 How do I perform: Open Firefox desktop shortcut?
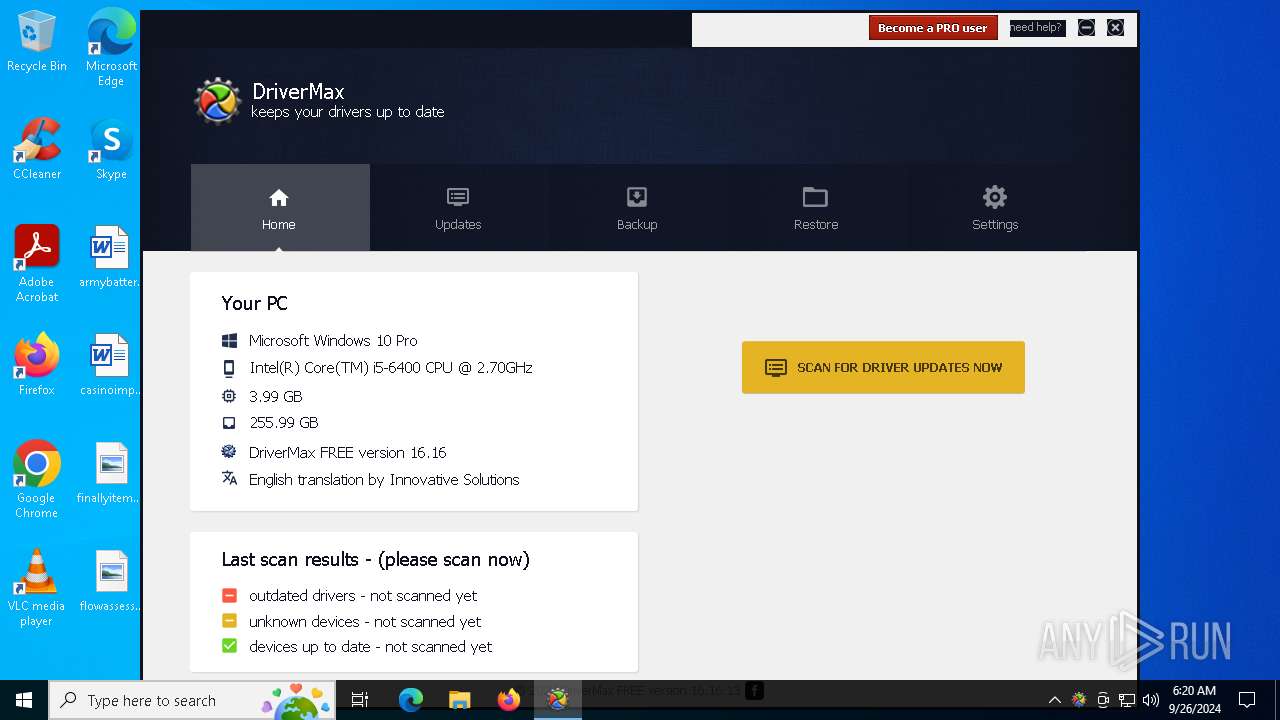coord(37,365)
